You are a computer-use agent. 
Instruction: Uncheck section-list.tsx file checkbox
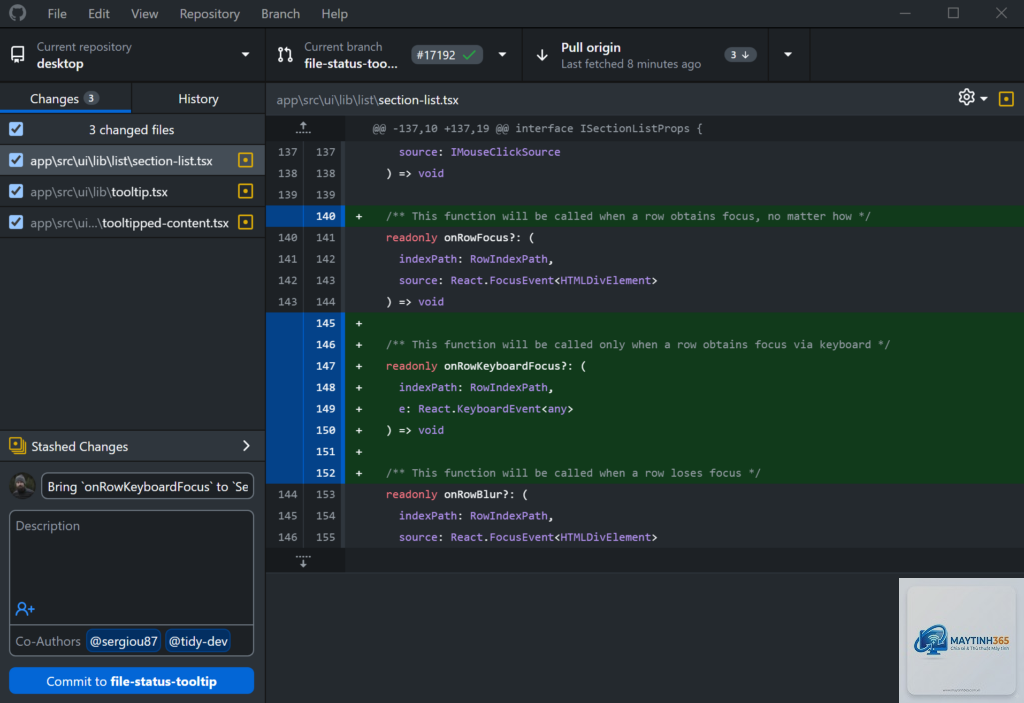16,160
